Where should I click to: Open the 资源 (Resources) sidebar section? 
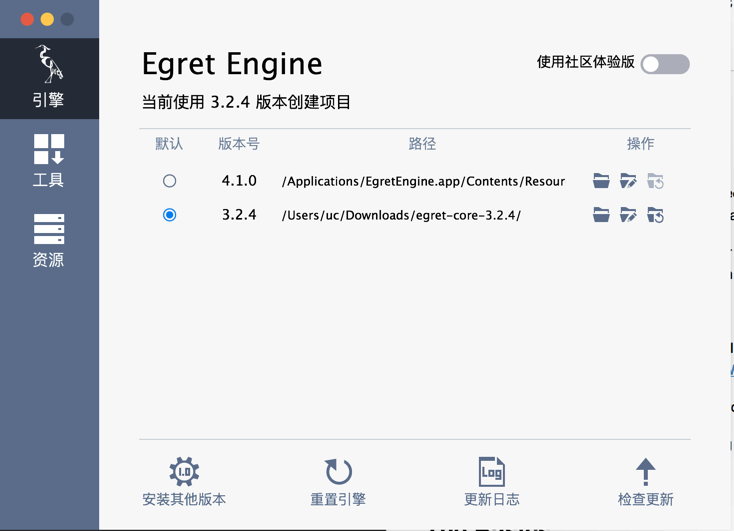[x=49, y=241]
